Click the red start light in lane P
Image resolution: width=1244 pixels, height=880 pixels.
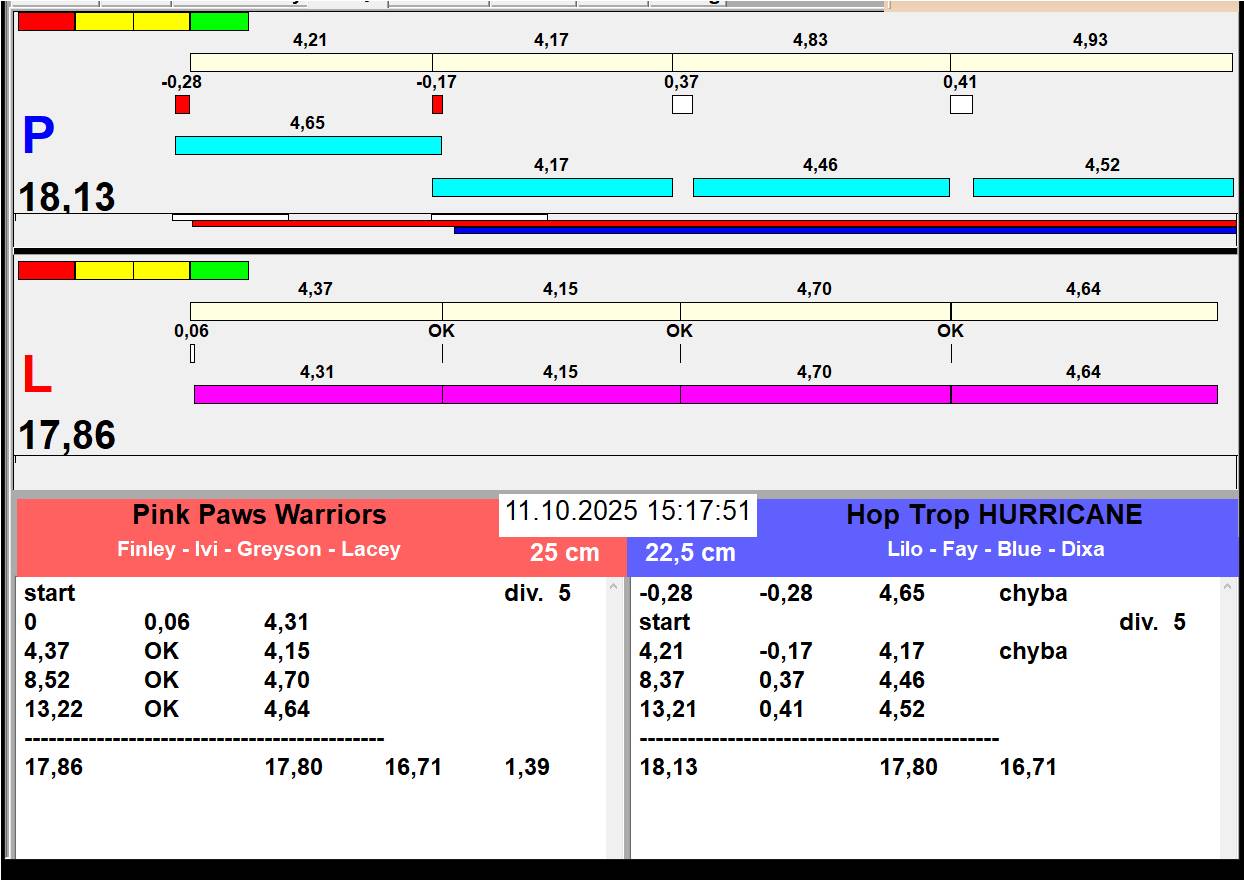pos(46,21)
